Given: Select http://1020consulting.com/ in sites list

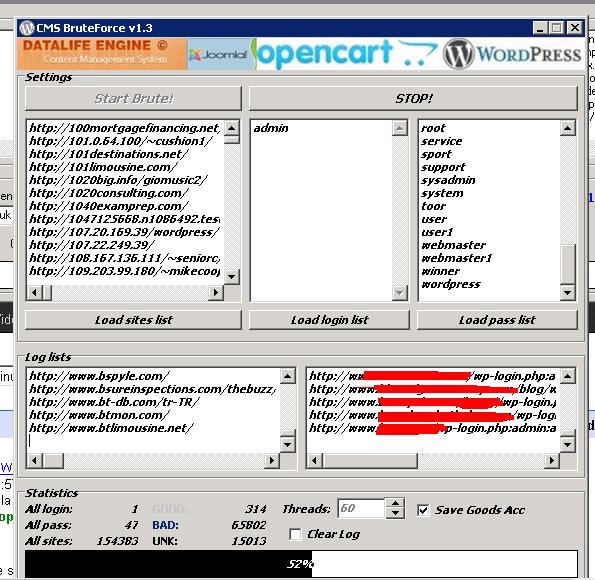Looking at the screenshot, I should tap(109, 193).
